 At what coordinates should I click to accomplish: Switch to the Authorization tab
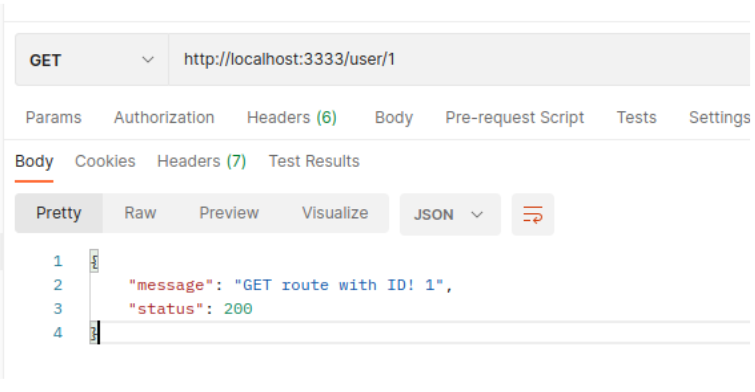164,118
